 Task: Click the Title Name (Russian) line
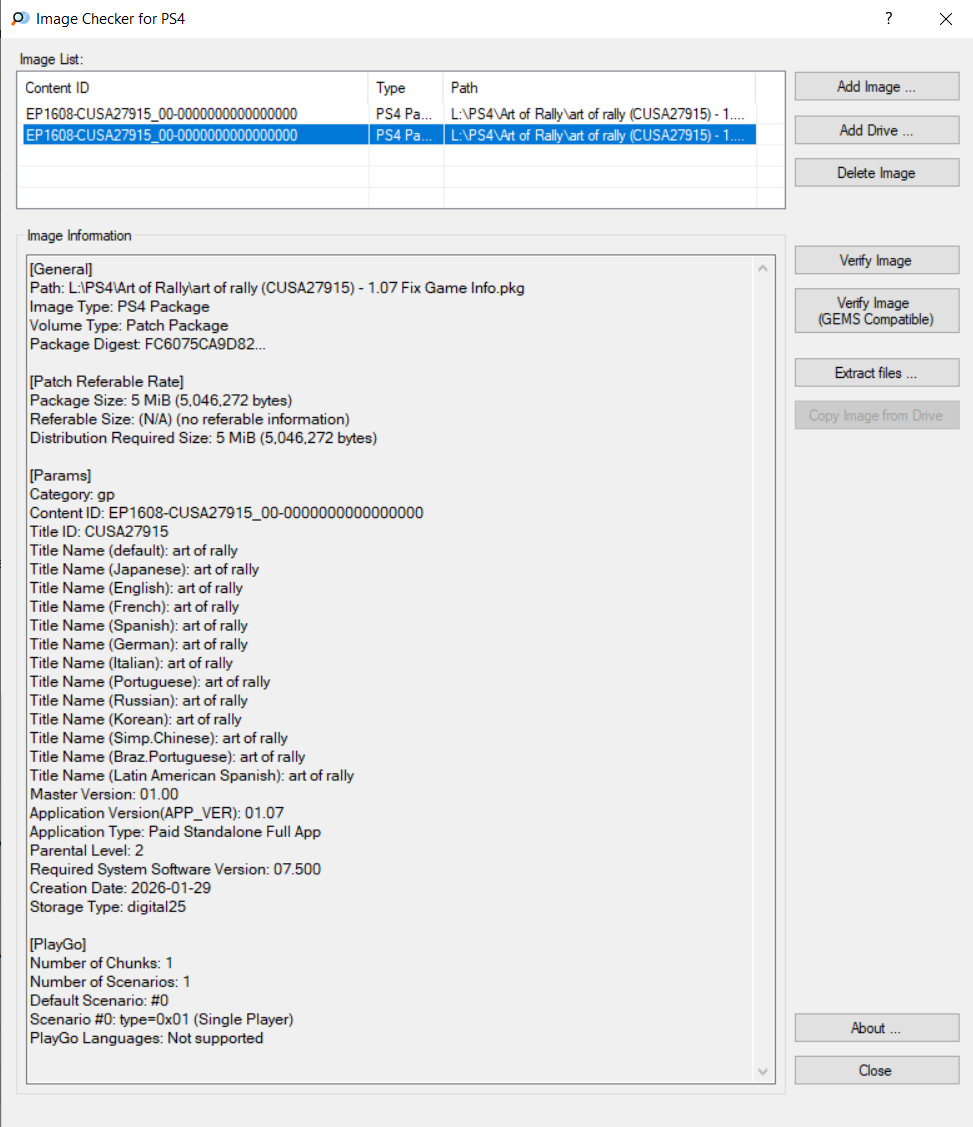pyautogui.click(x=139, y=700)
